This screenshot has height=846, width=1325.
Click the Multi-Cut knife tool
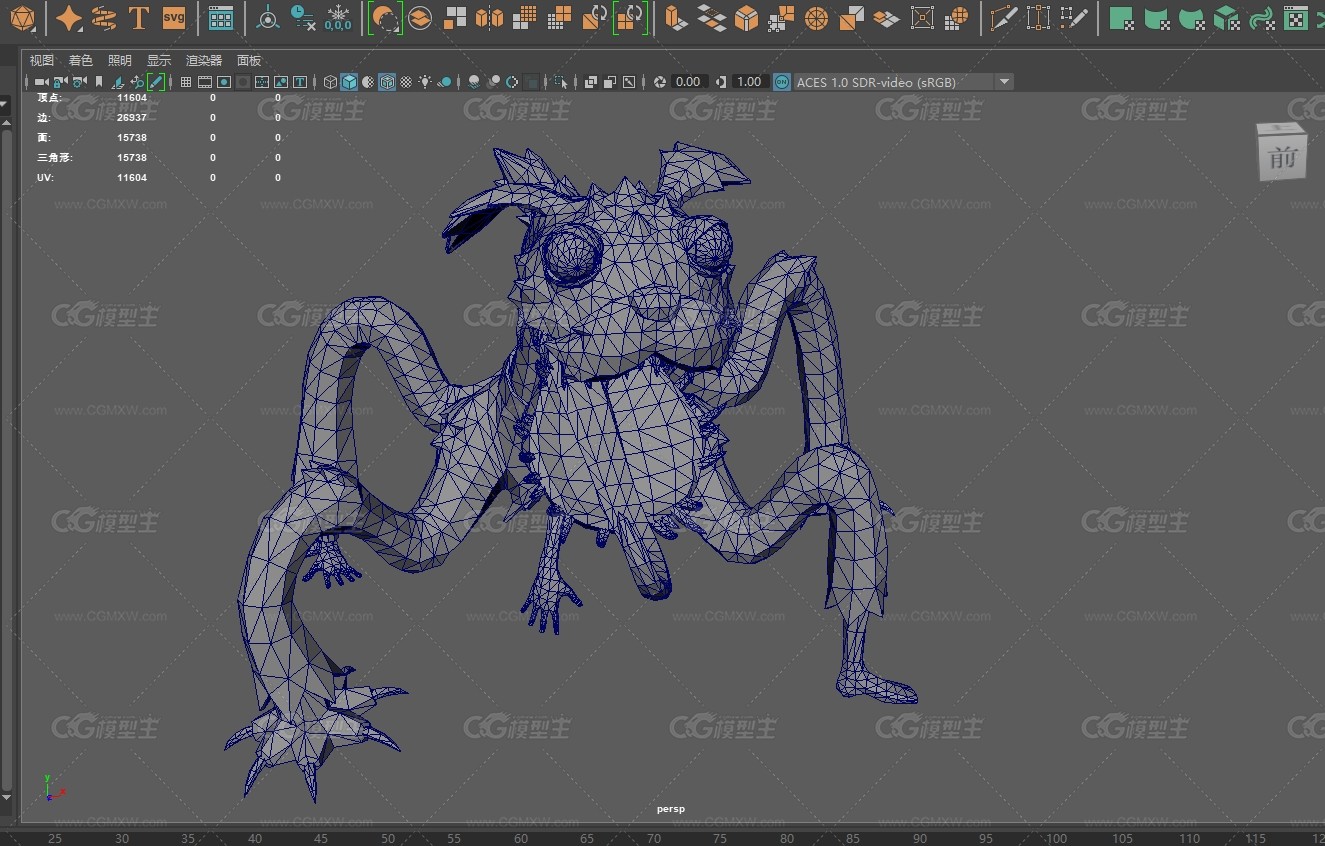(x=1003, y=17)
